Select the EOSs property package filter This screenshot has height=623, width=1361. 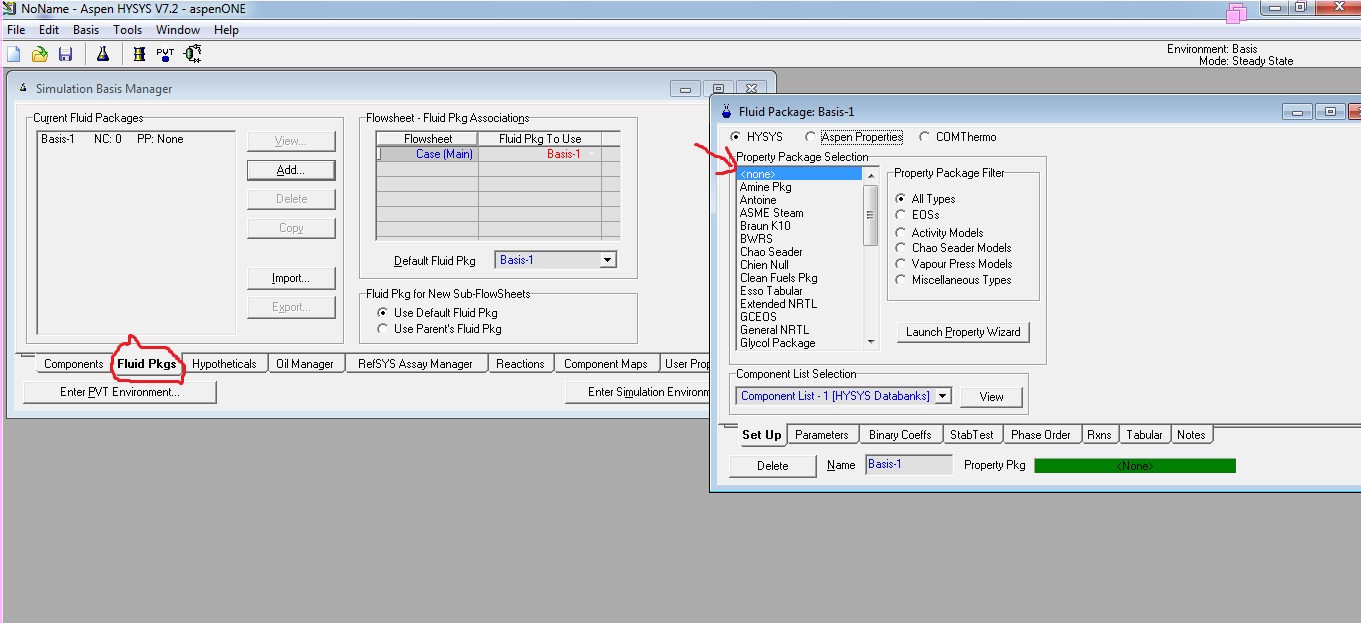[x=902, y=215]
